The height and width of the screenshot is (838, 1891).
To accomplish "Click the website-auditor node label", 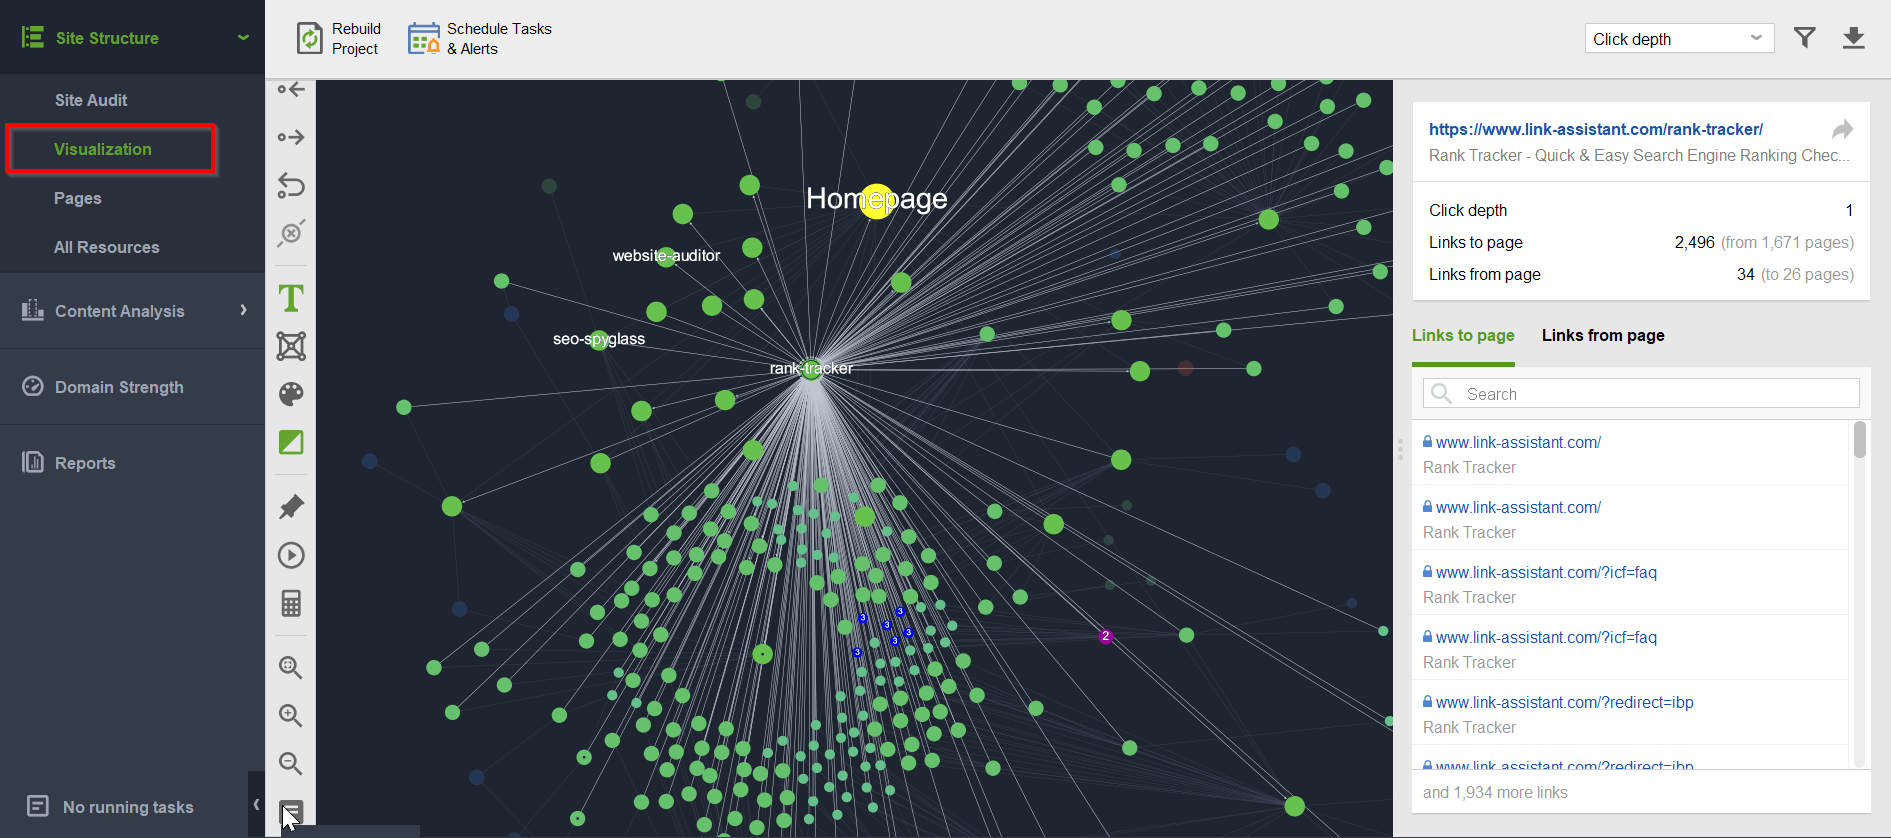I will [666, 255].
